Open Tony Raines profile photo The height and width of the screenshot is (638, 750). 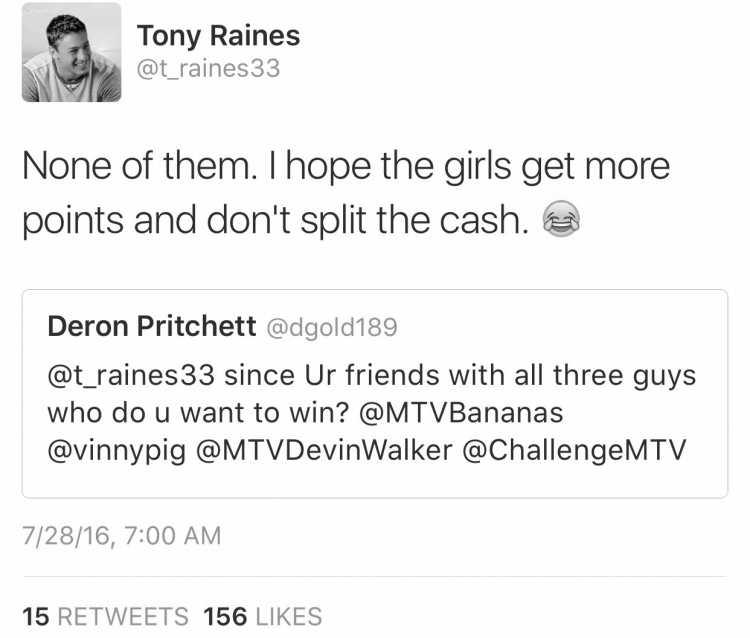(71, 52)
